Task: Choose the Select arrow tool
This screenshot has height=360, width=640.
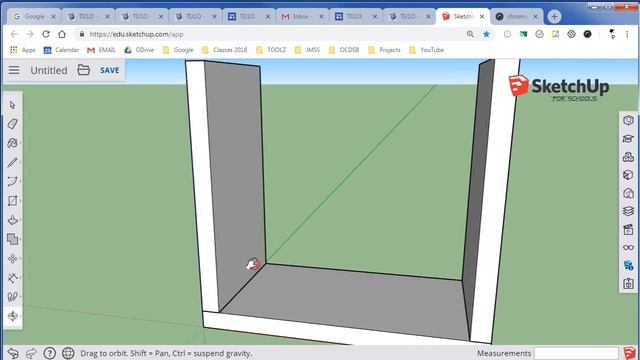Action: pos(12,105)
